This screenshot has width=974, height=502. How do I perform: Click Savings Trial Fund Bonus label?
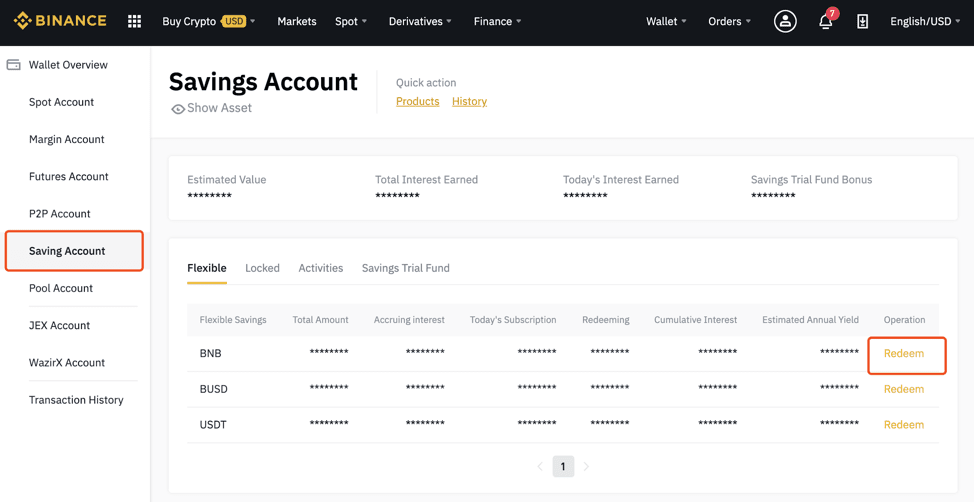812,180
